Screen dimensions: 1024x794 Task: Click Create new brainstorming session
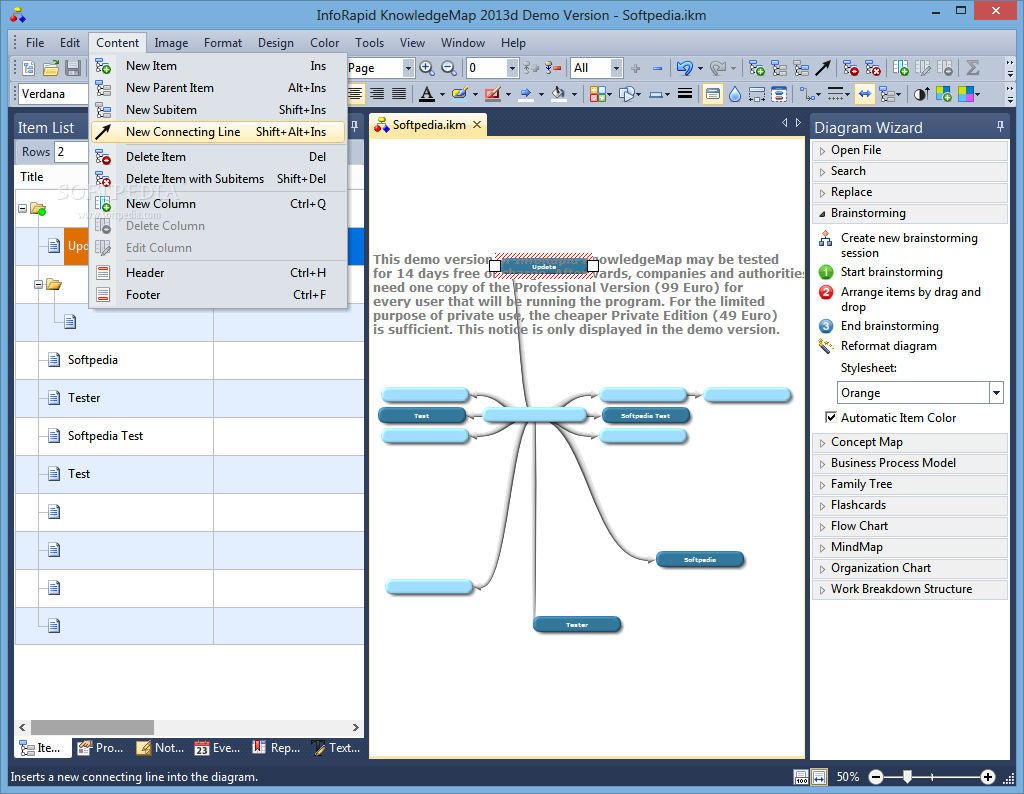pyautogui.click(x=909, y=246)
